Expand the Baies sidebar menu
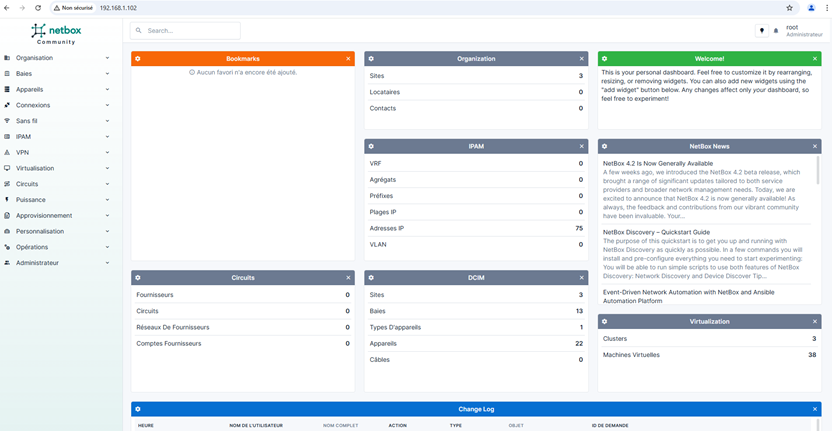The width and height of the screenshot is (832, 431). [x=56, y=74]
